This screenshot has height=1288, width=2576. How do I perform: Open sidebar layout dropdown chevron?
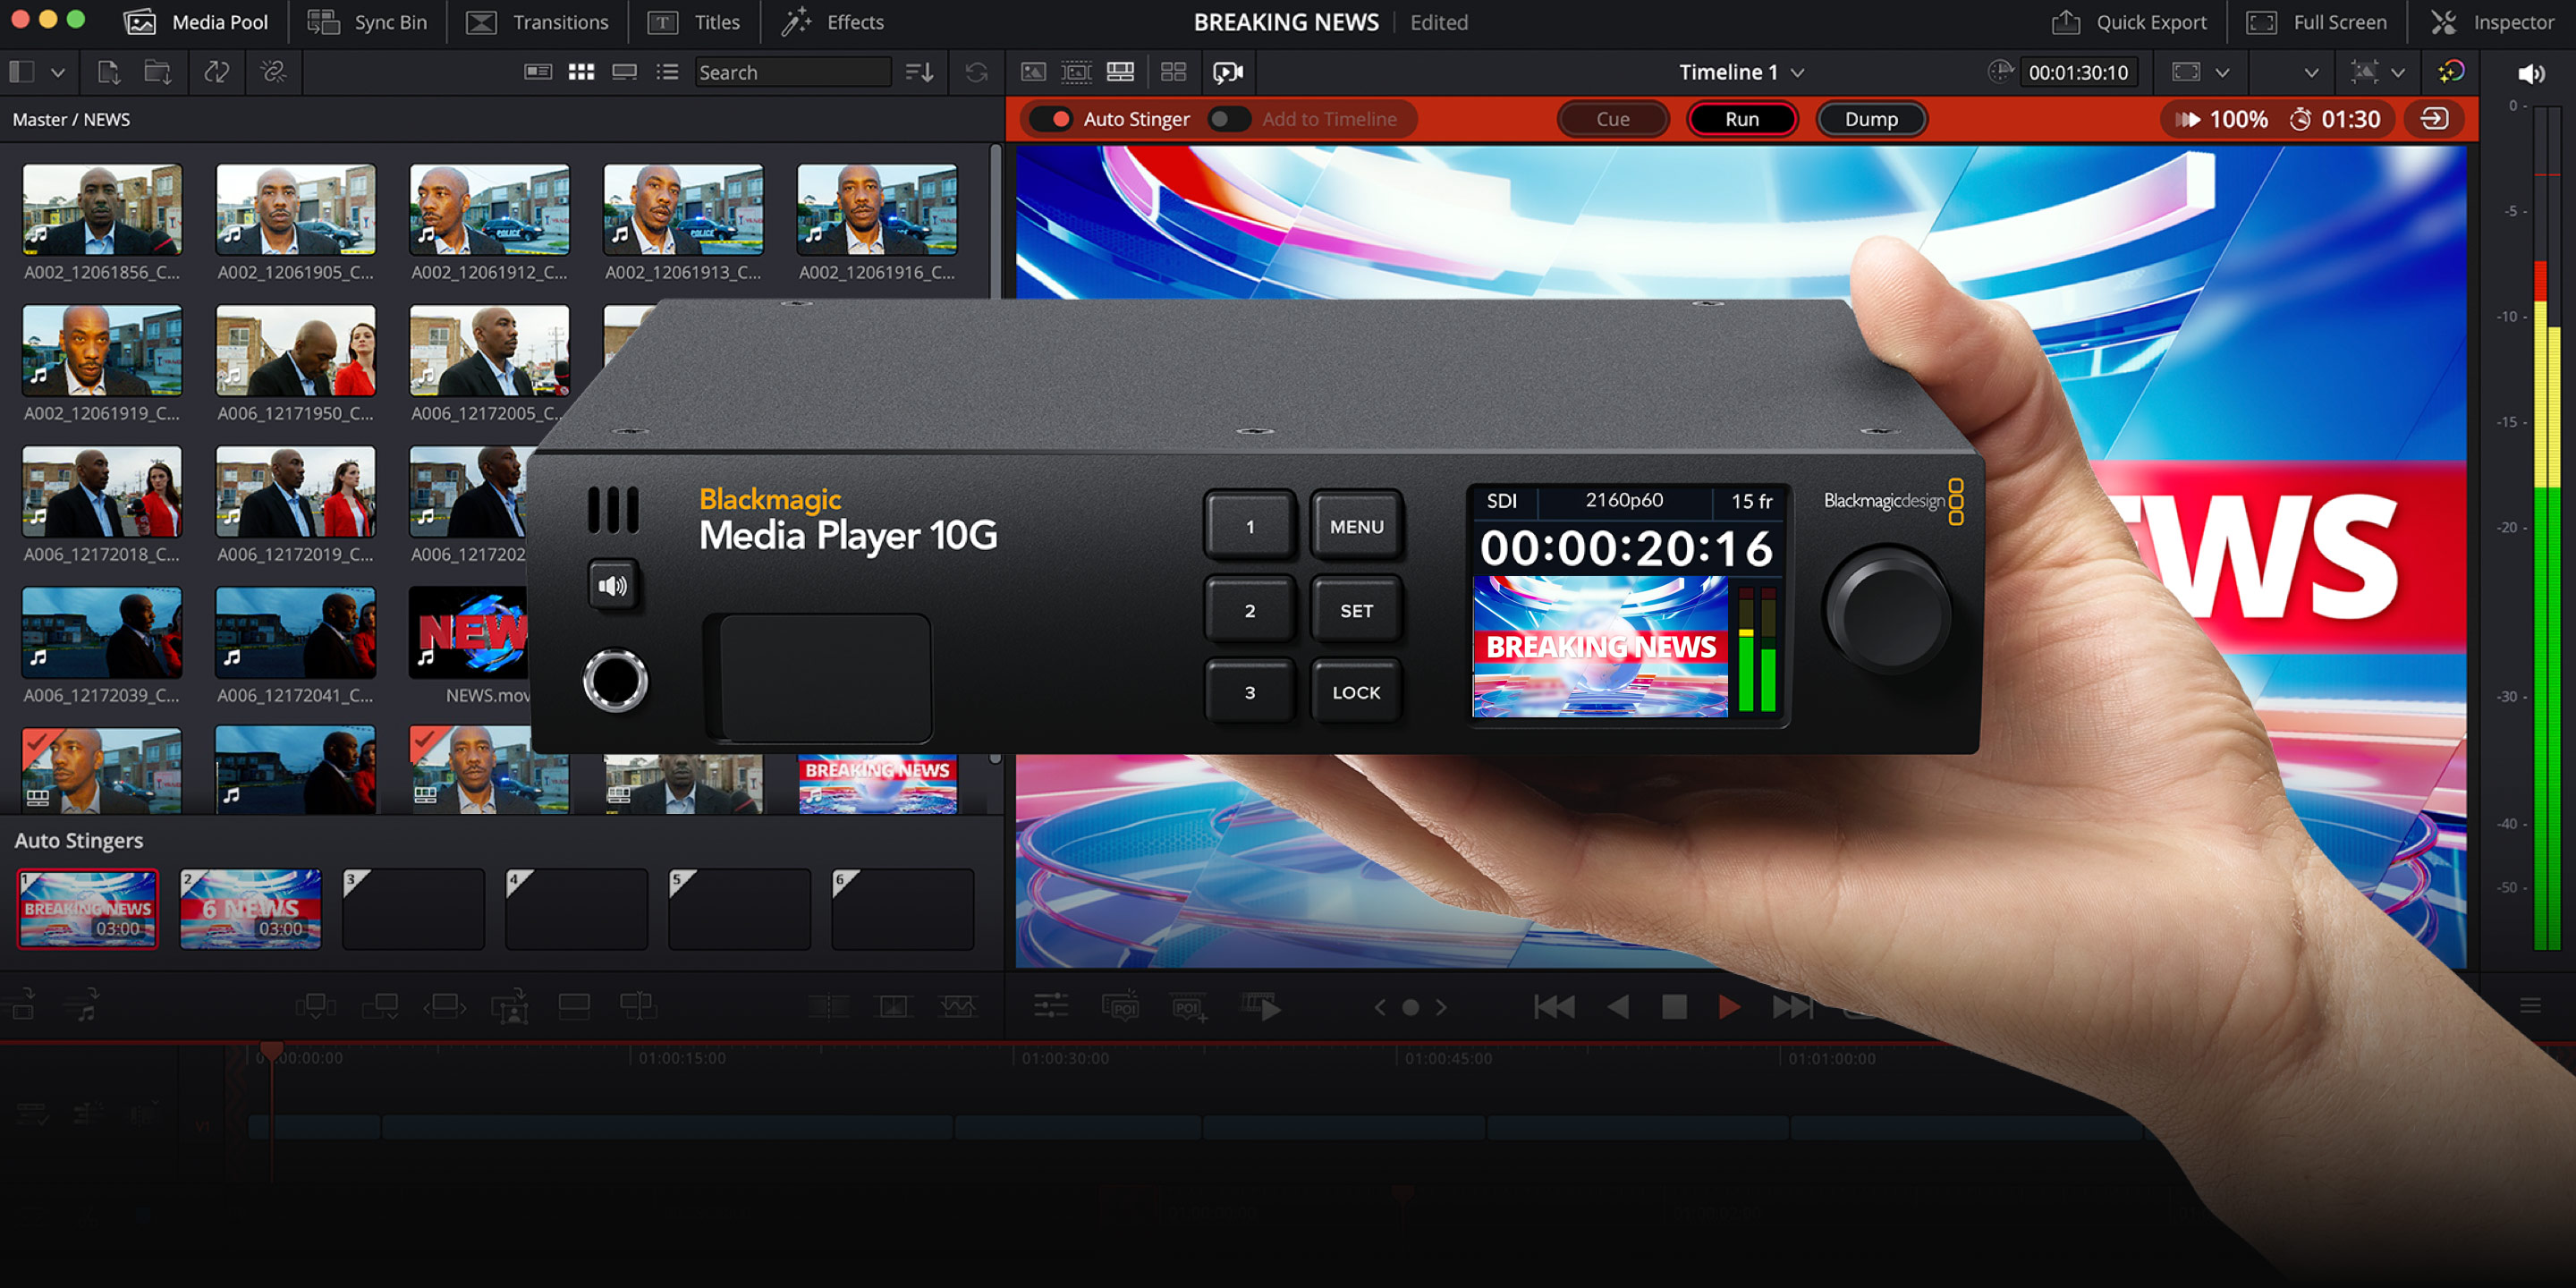(x=58, y=73)
